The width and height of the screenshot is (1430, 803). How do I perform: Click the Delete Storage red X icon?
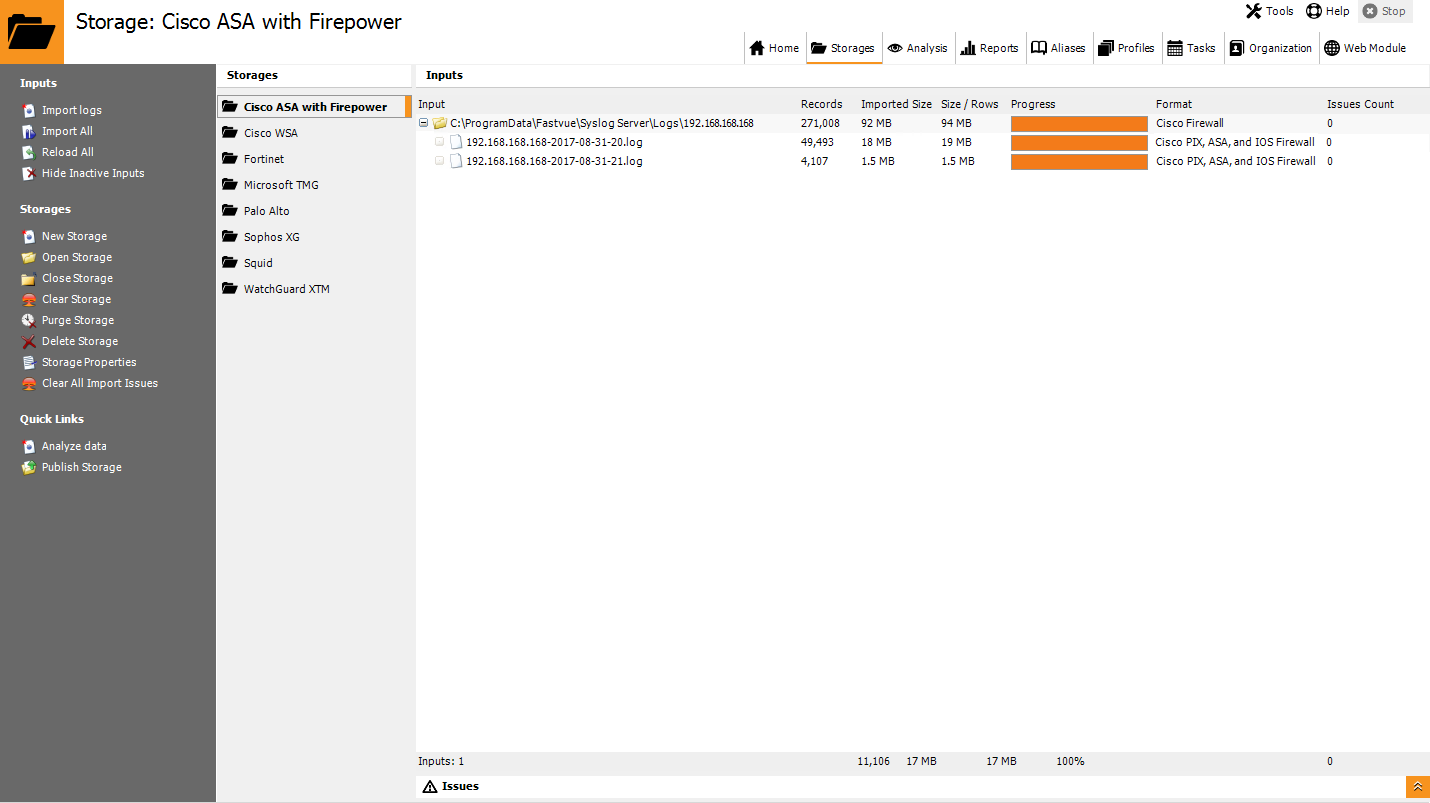tap(29, 341)
